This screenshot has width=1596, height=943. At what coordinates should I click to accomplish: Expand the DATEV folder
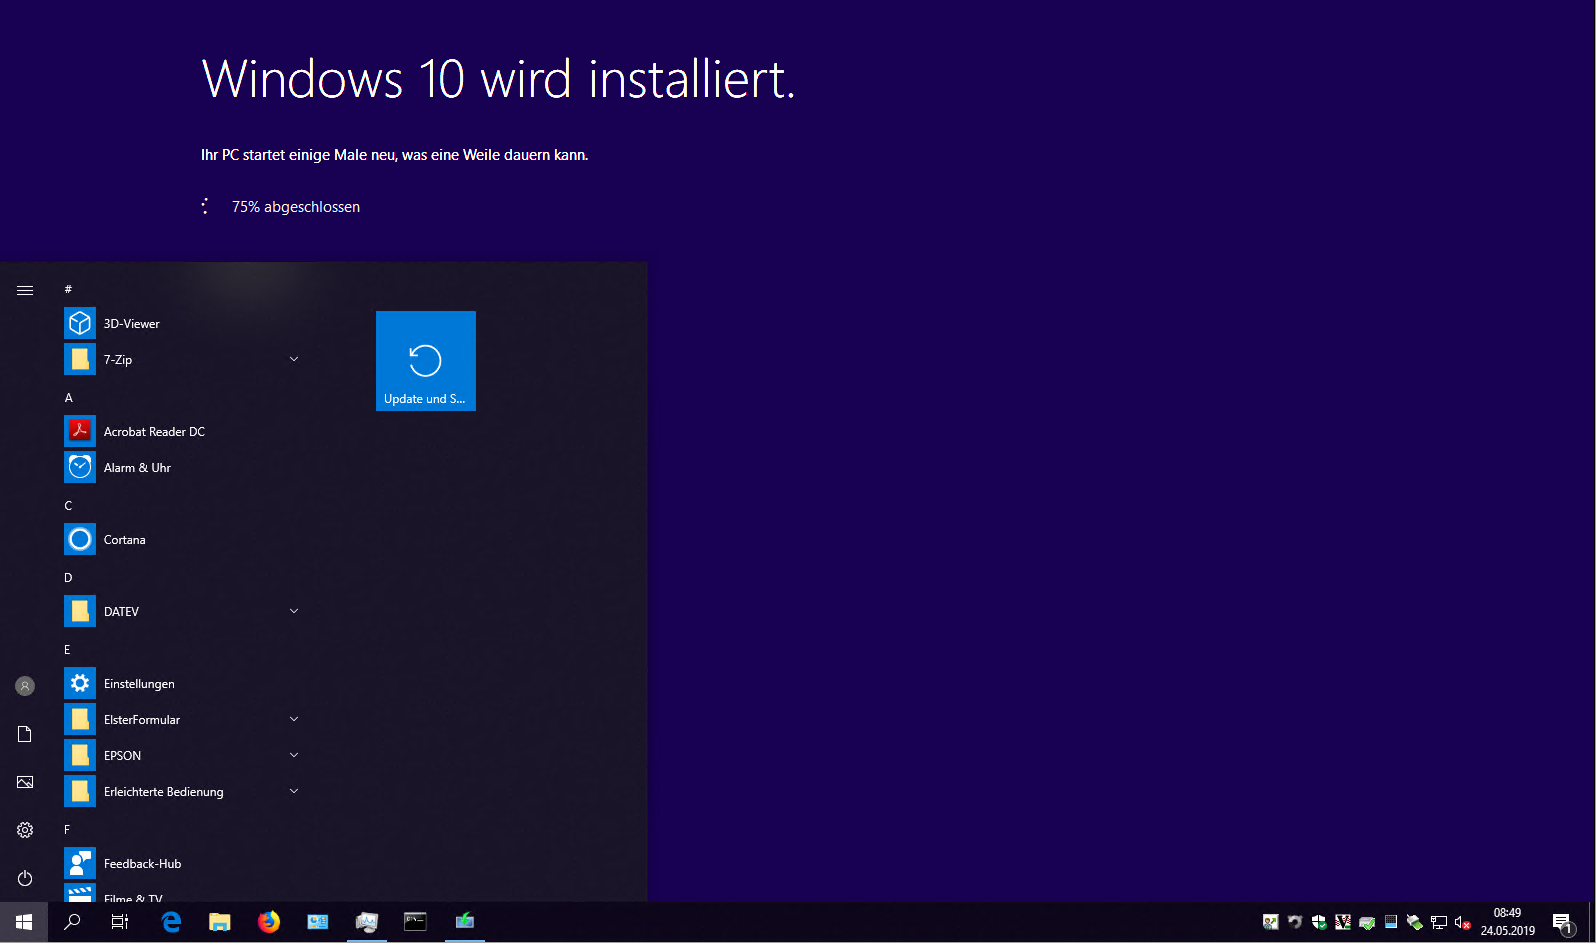[x=293, y=612]
